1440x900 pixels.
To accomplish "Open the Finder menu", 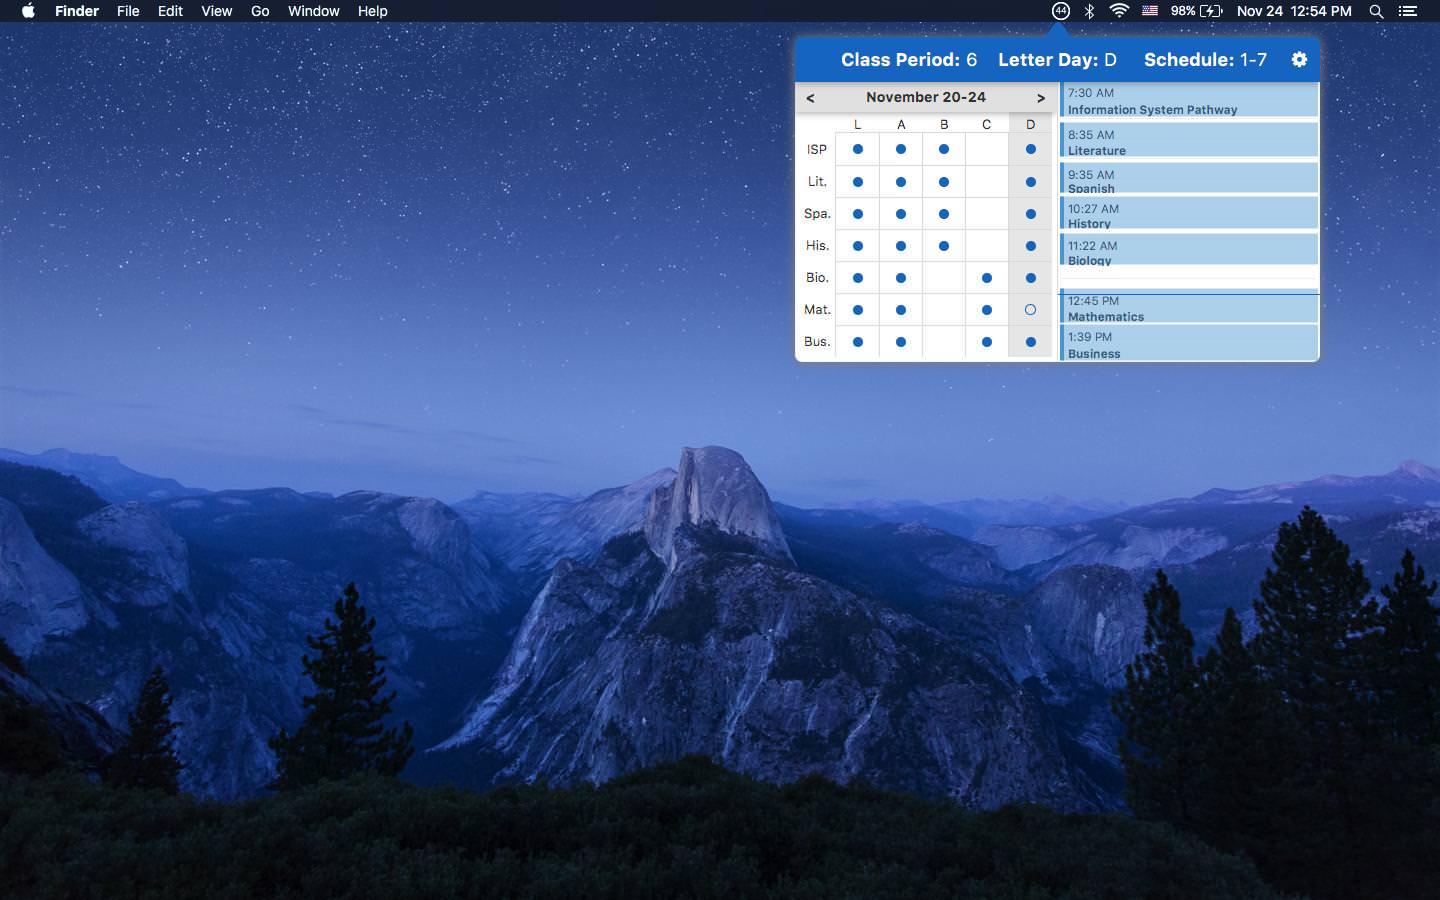I will coord(77,11).
